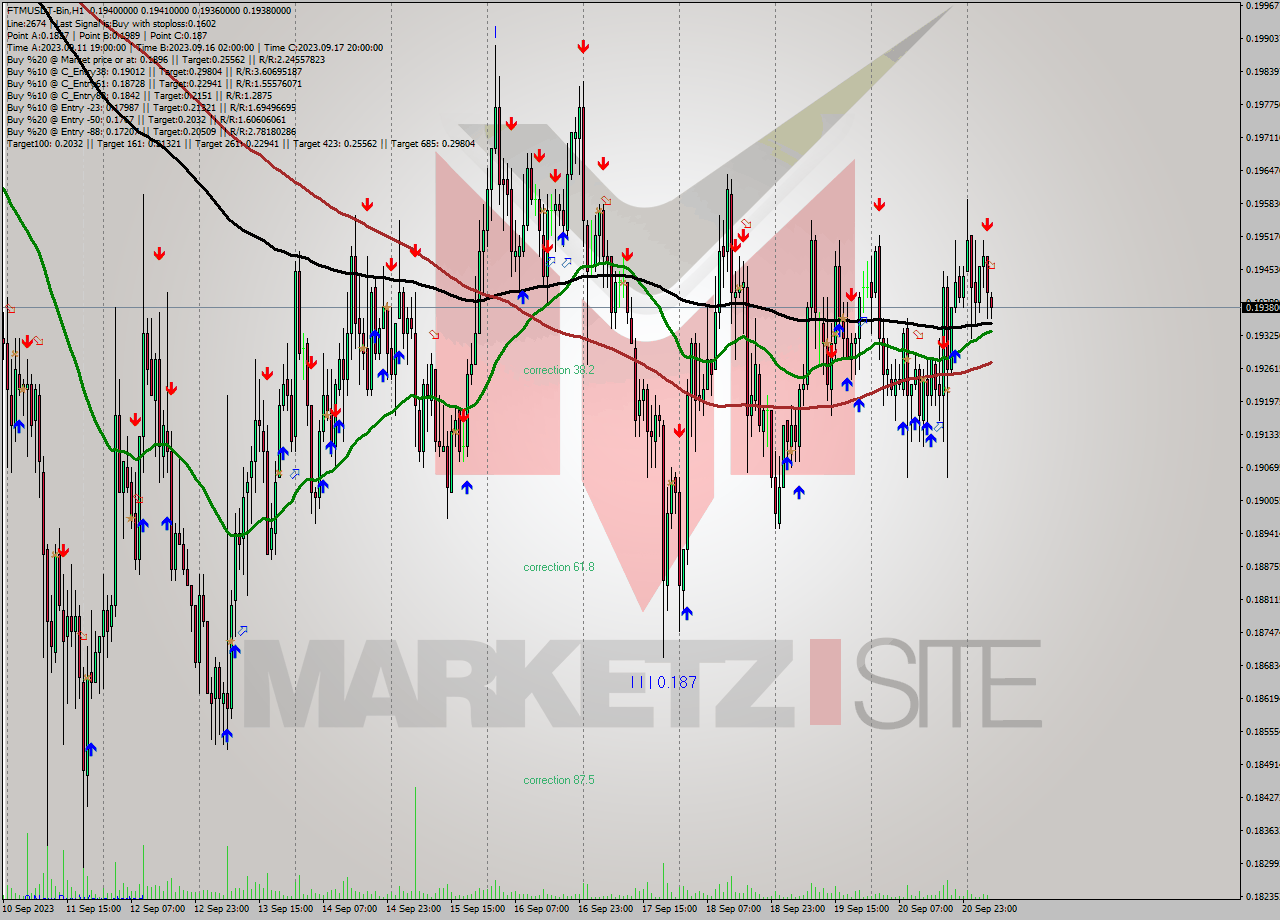
Task: Click the 'Buy %20 @ Market price' line
Action: (x=165, y=59)
